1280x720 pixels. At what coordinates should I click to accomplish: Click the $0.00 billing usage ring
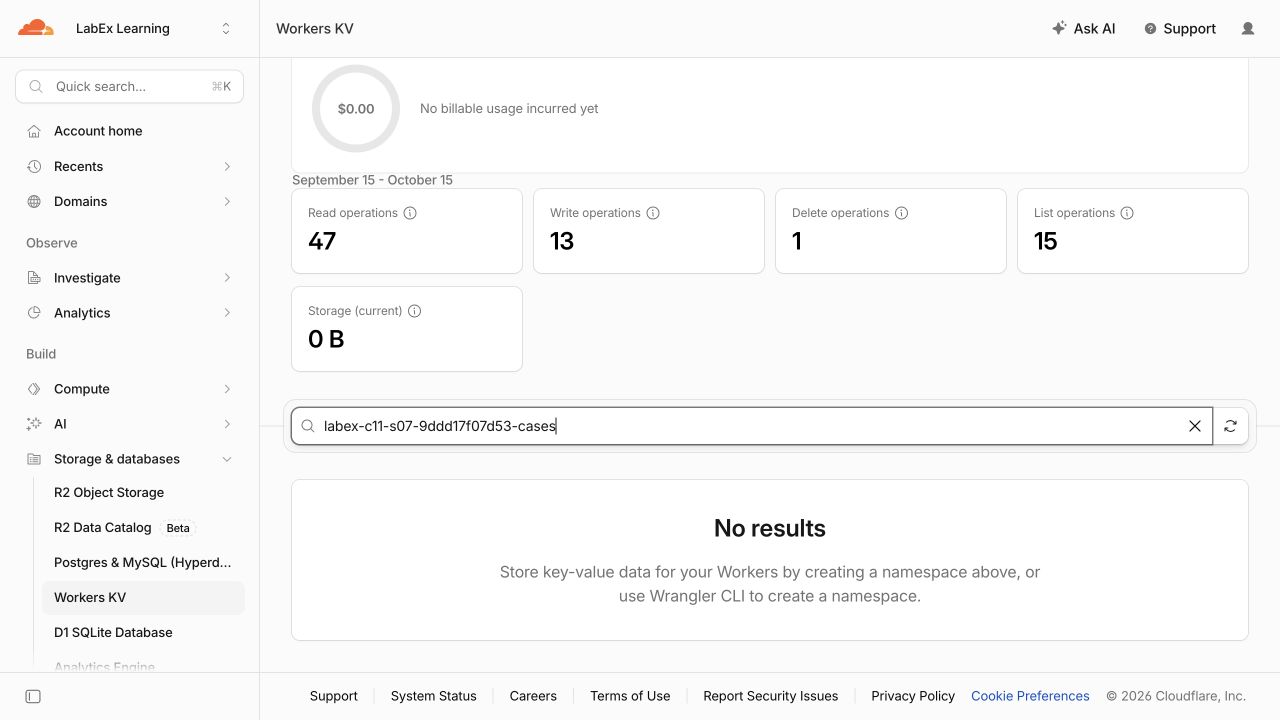pyautogui.click(x=356, y=109)
